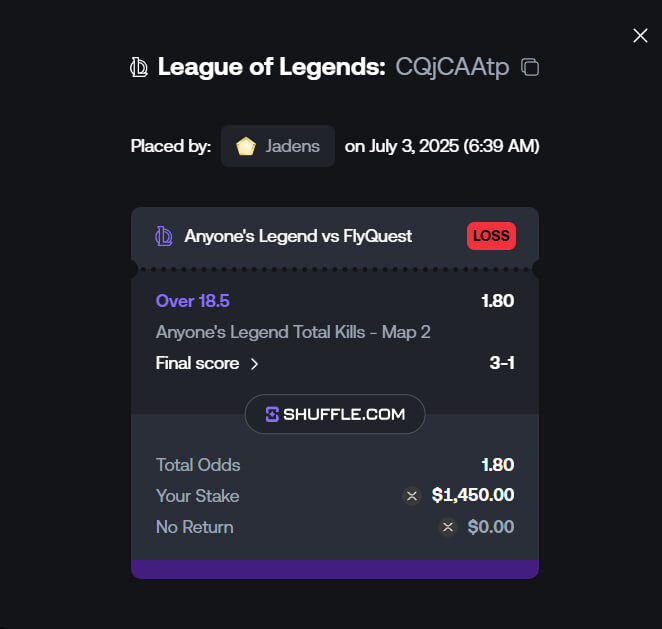
Task: Click the purple League icon beside match
Action: click(x=164, y=236)
